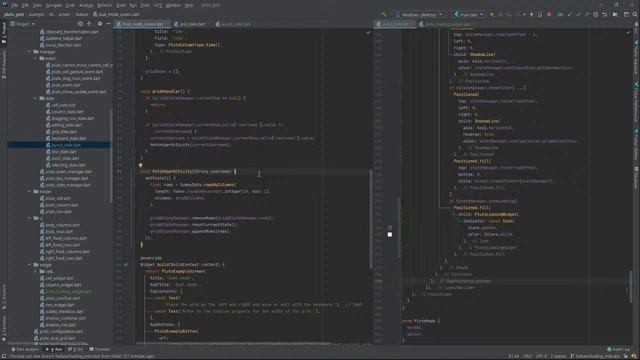The height and width of the screenshot is (360, 640).
Task: Click the git branch widget in the status bar
Action: point(597,356)
